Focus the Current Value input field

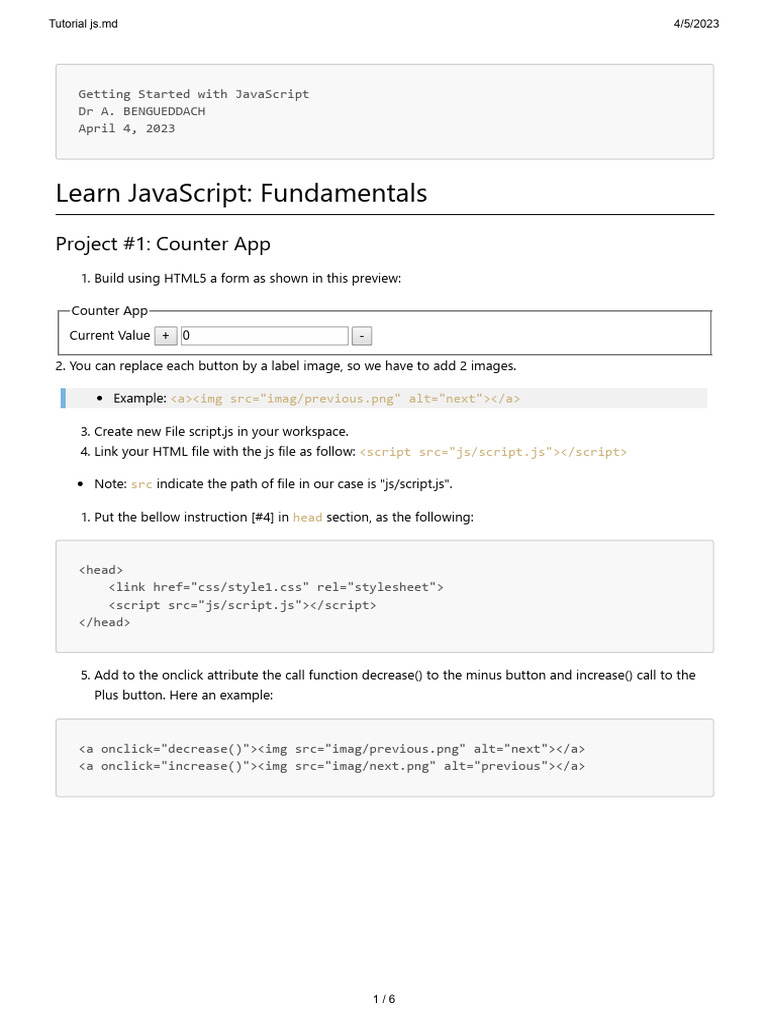265,336
